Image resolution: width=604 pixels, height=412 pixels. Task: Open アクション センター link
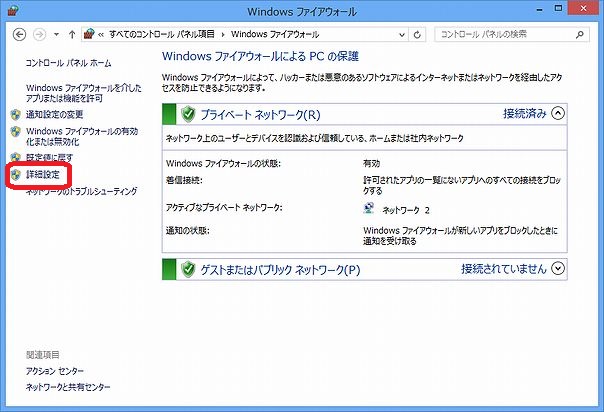55,371
